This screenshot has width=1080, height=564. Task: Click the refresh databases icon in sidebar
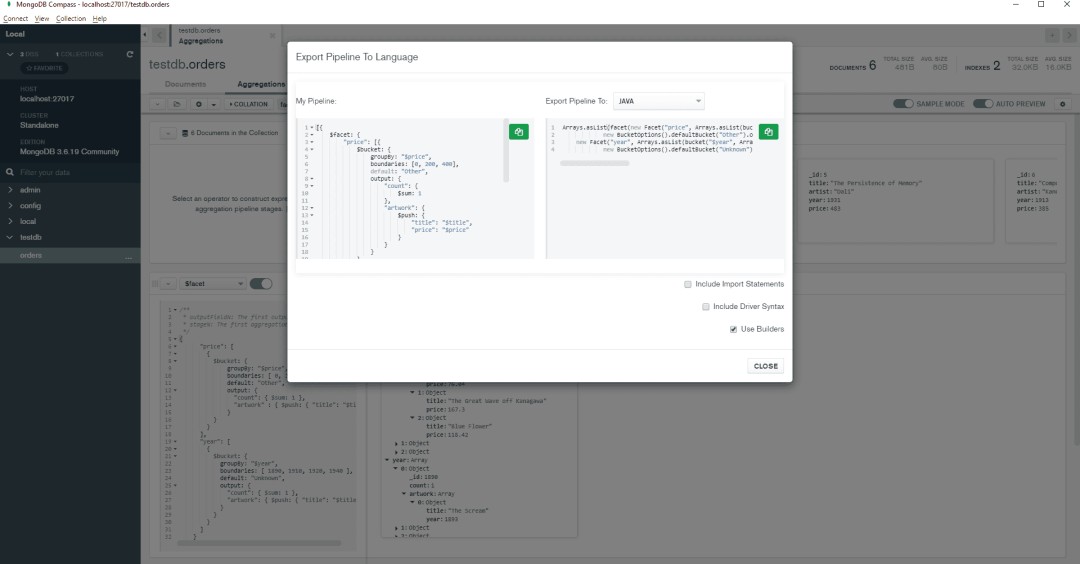tap(129, 53)
